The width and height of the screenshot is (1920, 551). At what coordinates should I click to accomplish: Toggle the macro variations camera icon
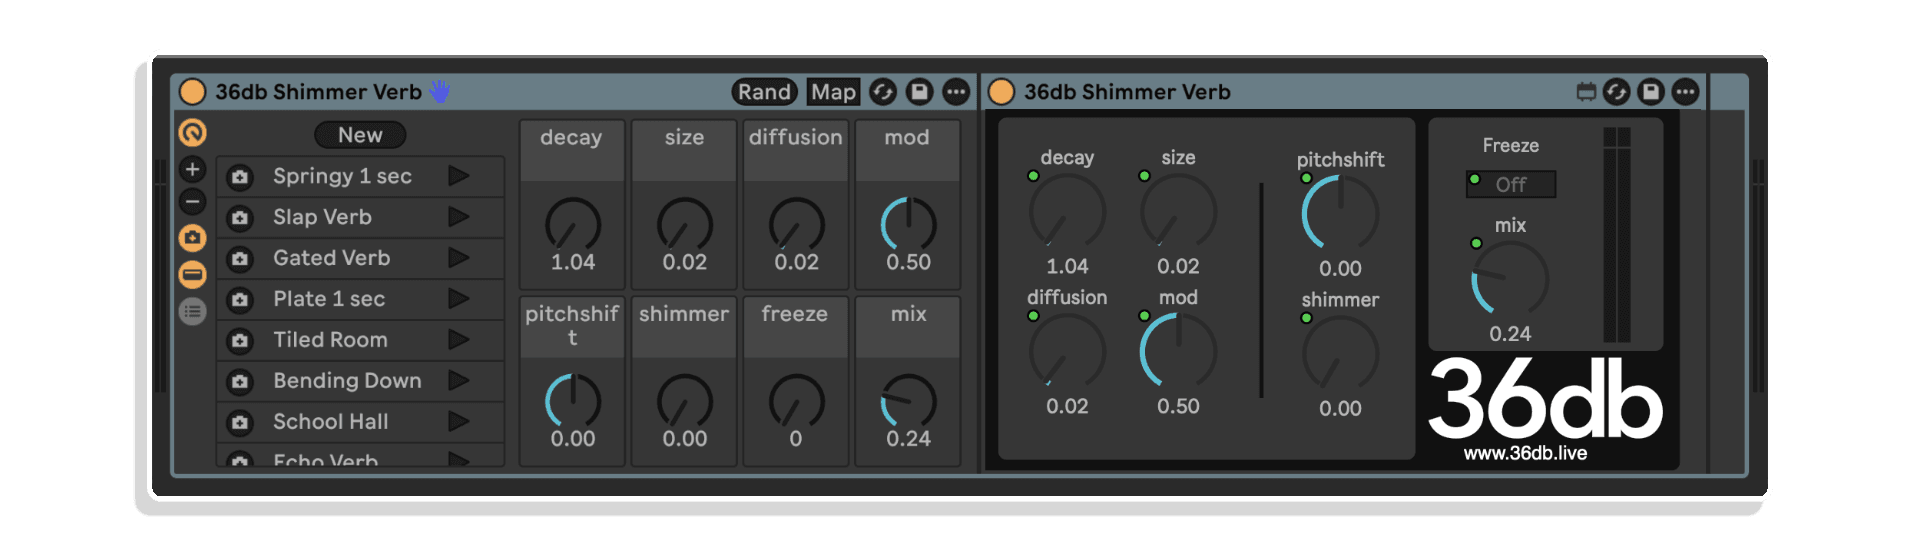[x=192, y=238]
